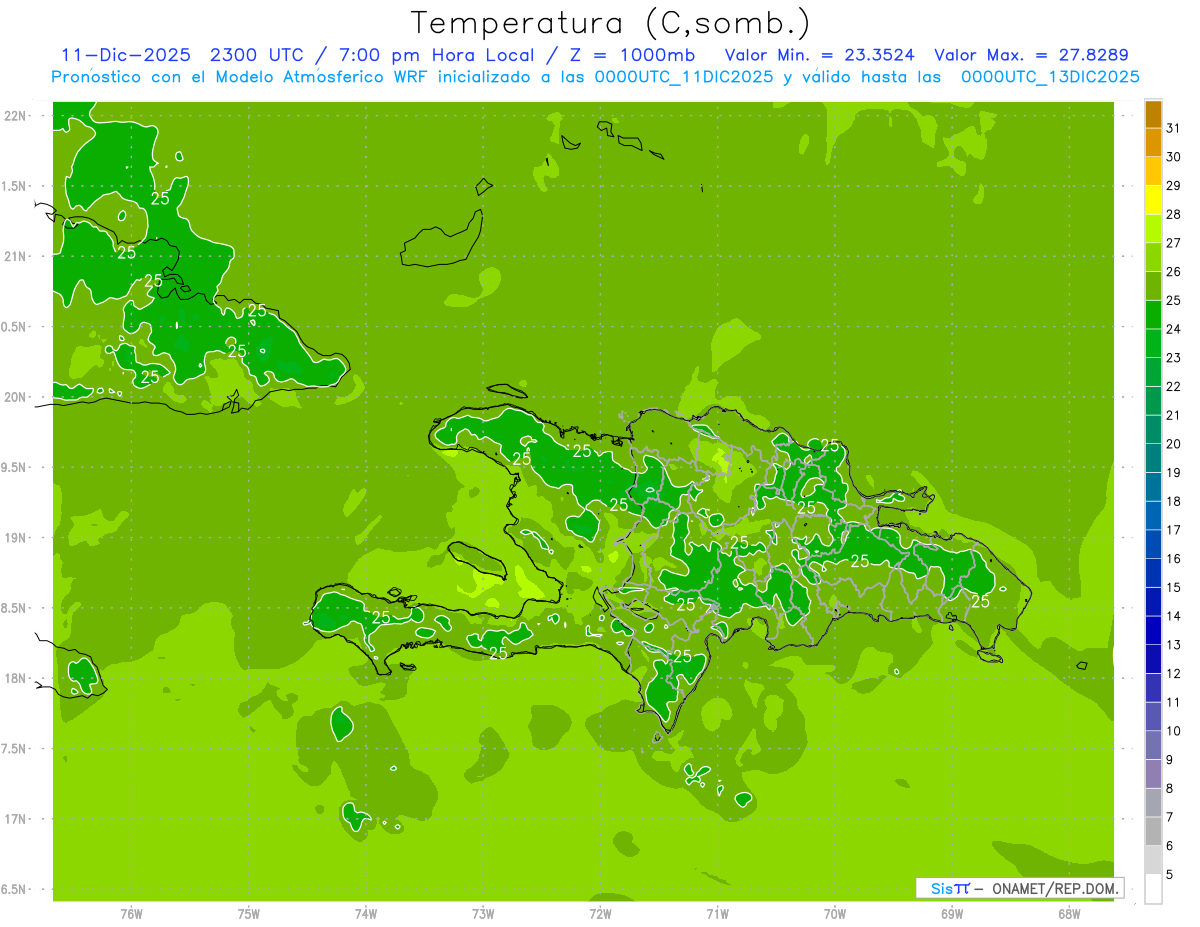Click the purple legend swatch between 9 and 10

1153,745
